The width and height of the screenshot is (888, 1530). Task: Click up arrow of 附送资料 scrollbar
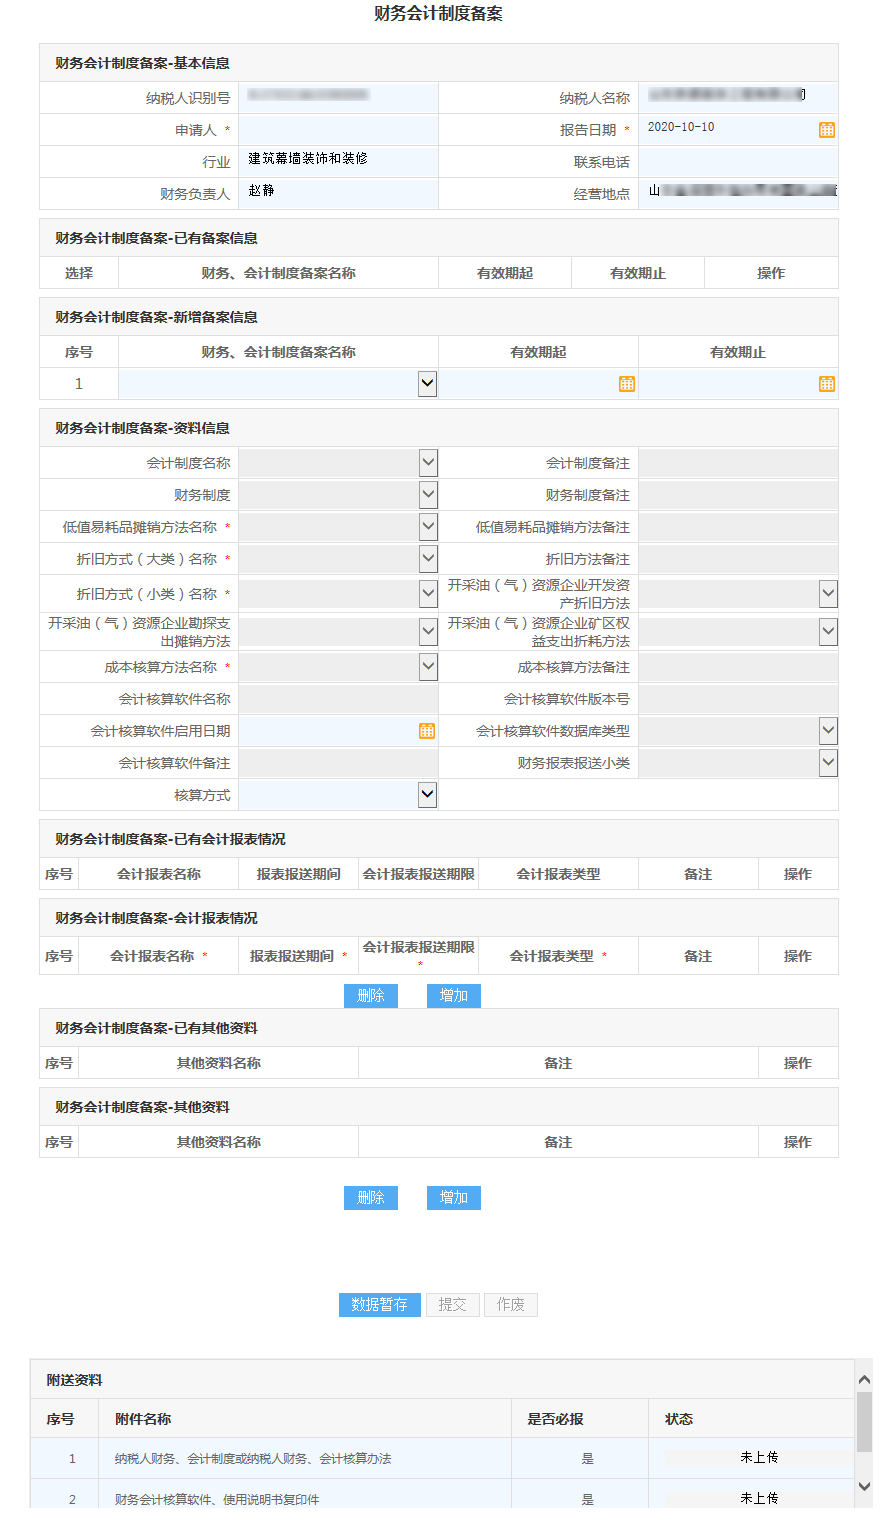click(x=864, y=1379)
